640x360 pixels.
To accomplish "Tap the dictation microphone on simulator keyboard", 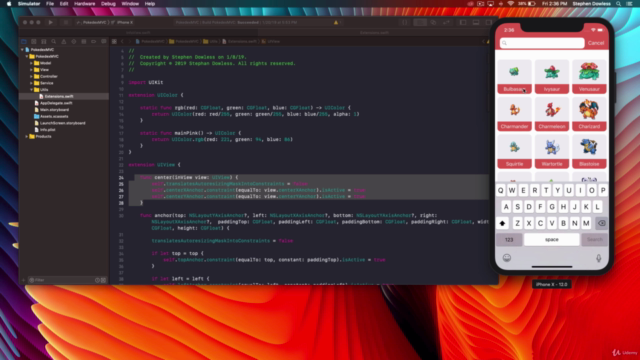I will pyautogui.click(x=599, y=258).
